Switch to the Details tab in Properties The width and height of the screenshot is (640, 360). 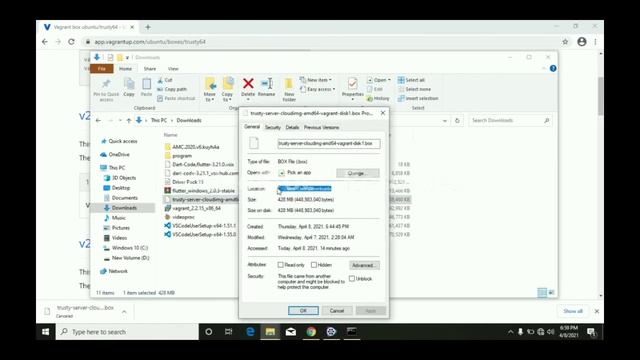[x=292, y=127]
